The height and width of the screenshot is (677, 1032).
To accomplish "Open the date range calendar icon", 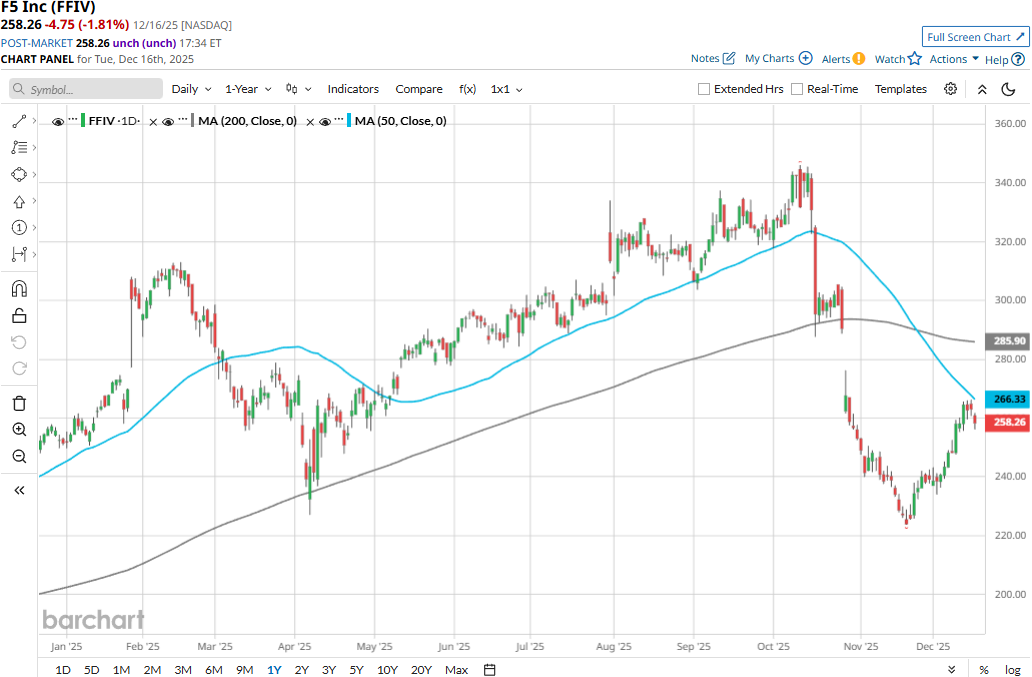I will [x=489, y=670].
